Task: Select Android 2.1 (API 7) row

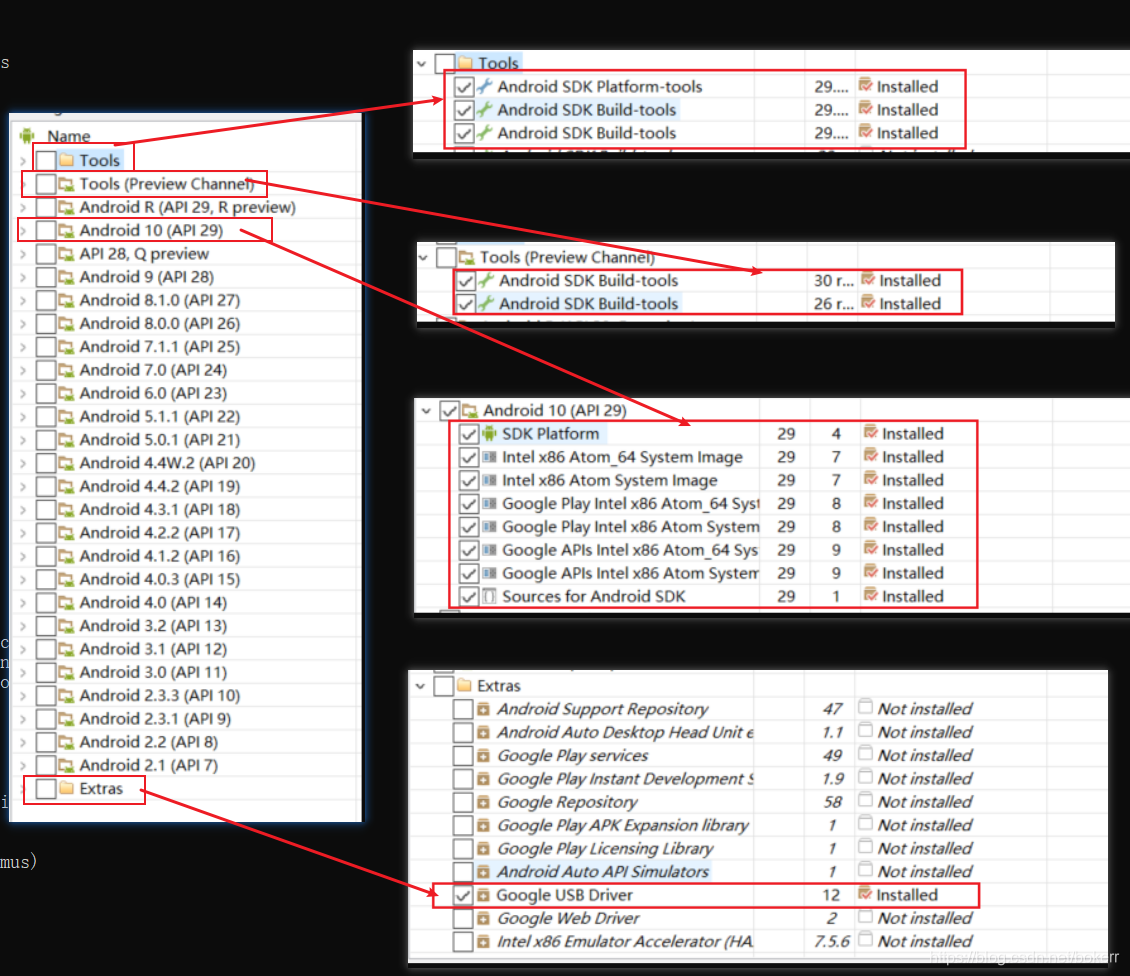Action: (x=186, y=765)
